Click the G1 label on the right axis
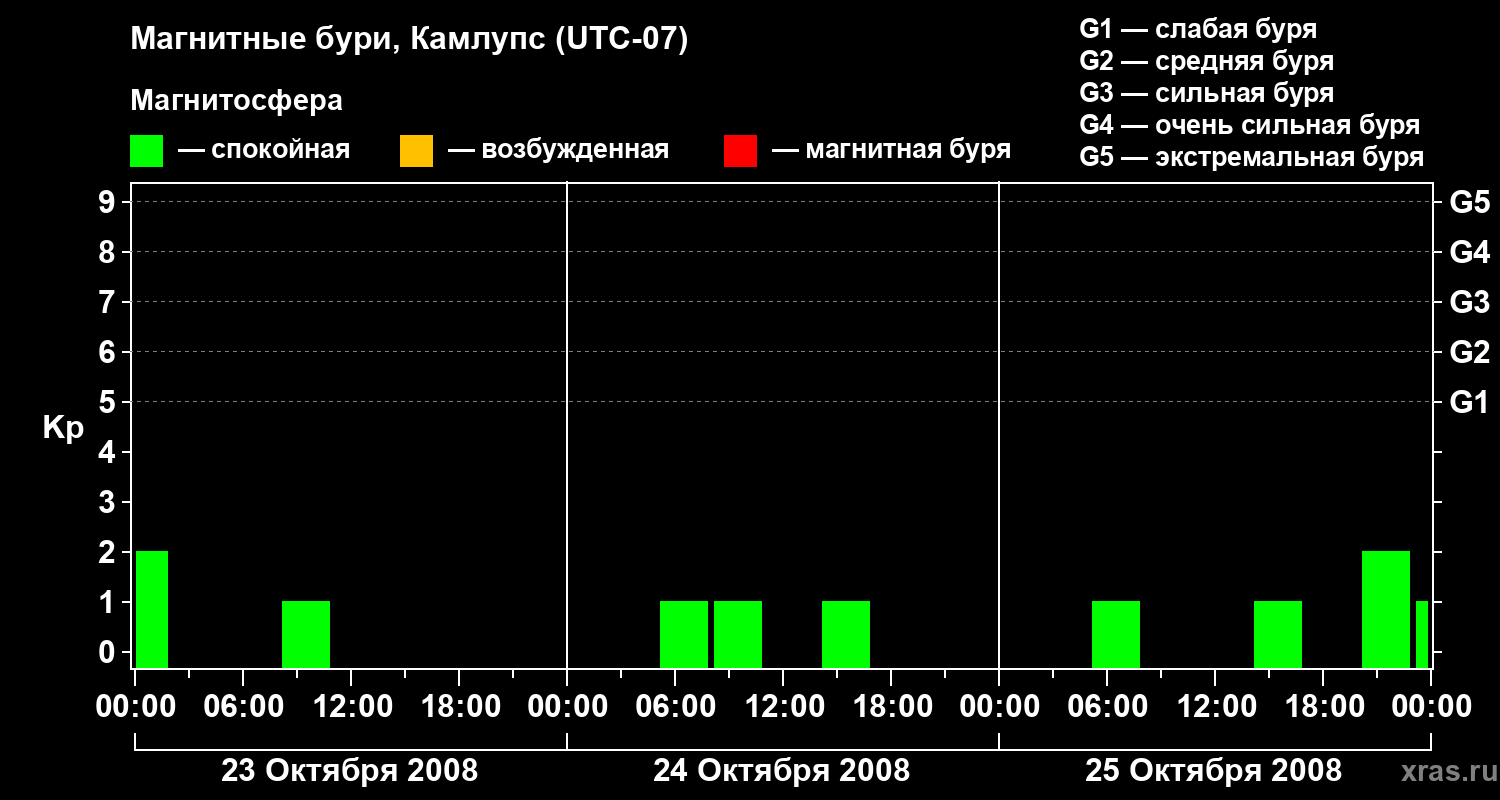Viewport: 1500px width, 800px height. tap(1470, 402)
